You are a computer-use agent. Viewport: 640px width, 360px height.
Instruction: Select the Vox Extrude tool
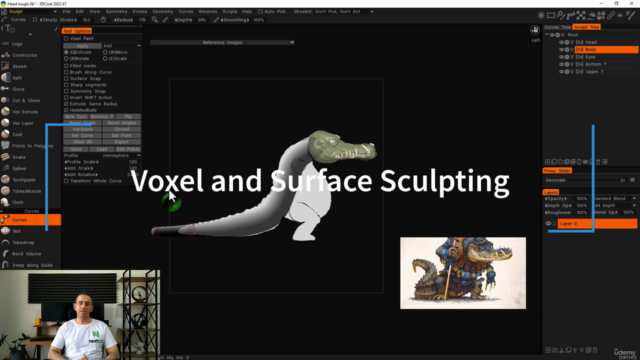click(25, 112)
